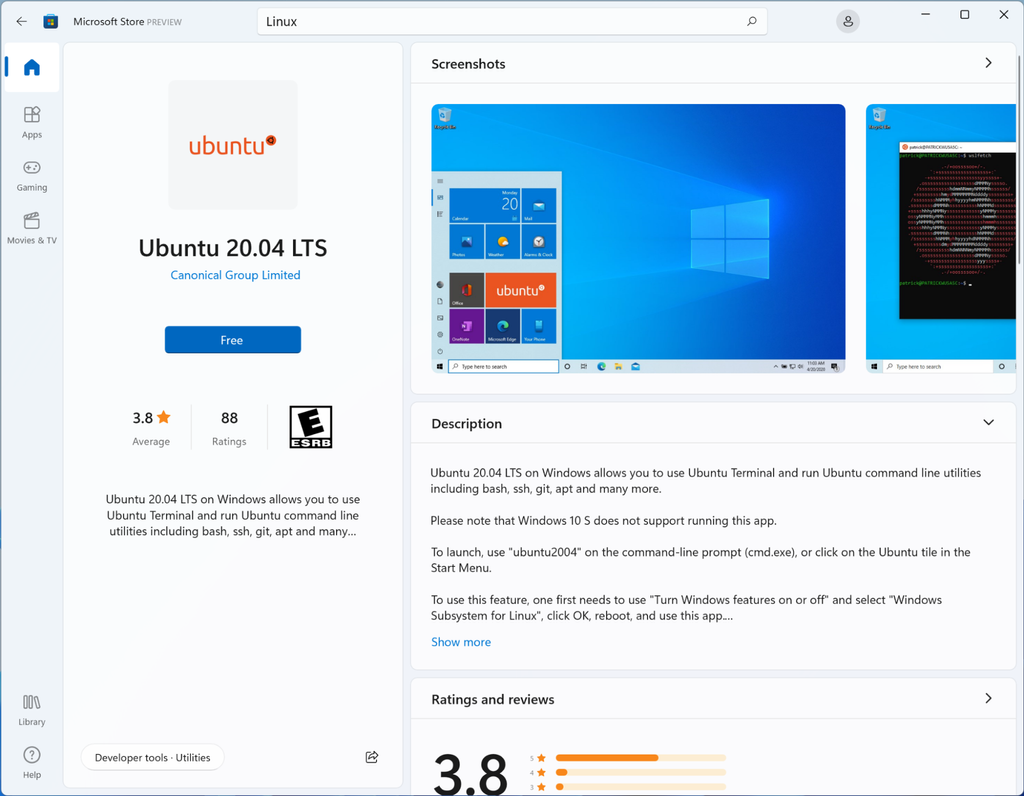Click the Microsoft Store logo in the title bar
The image size is (1024, 796).
point(50,21)
